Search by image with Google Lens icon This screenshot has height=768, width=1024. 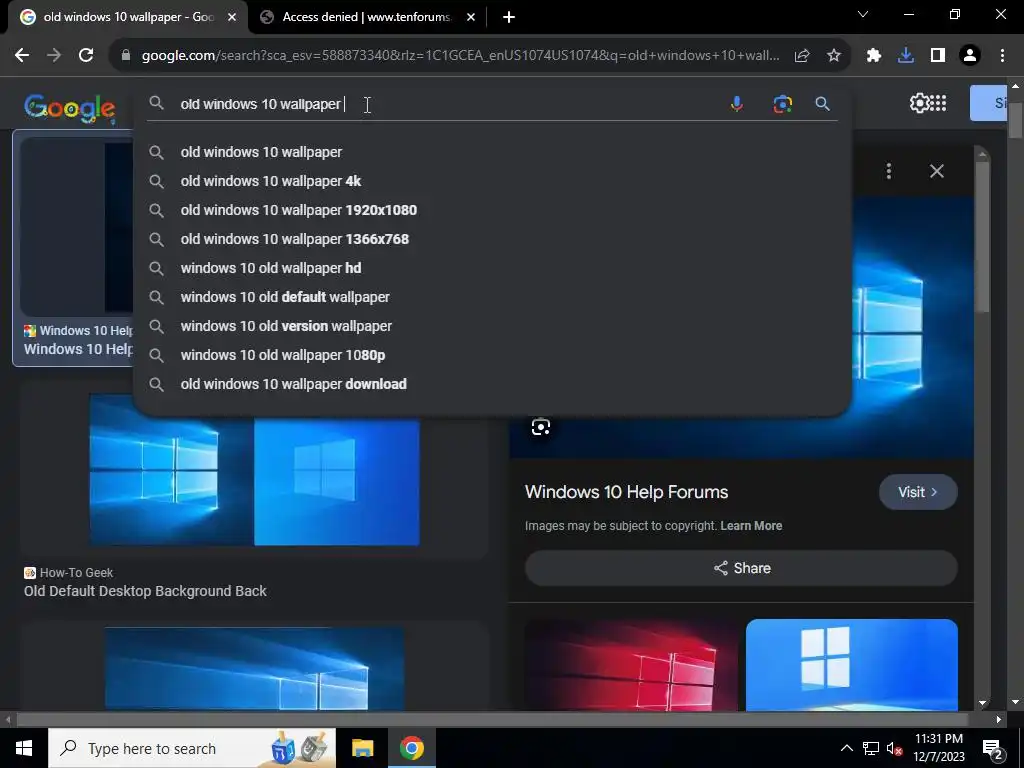point(782,104)
